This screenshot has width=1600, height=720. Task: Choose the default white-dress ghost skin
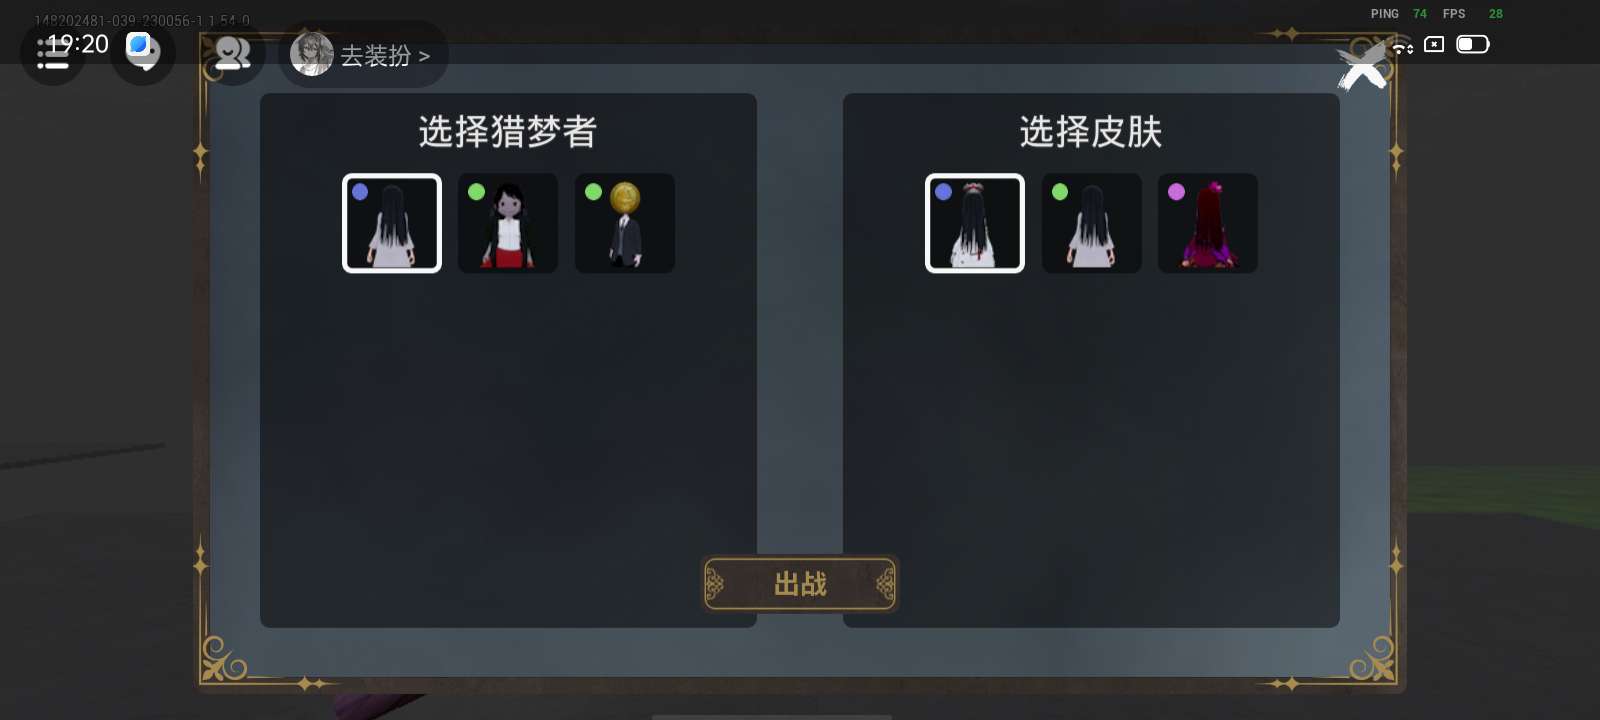1091,223
